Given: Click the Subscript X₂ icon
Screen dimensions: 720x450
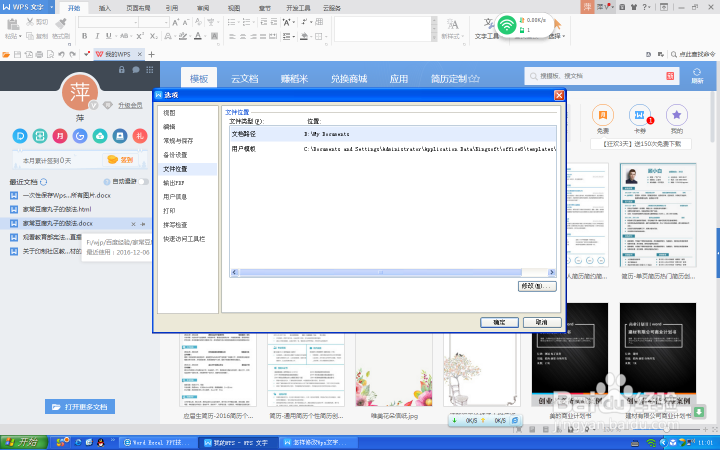Looking at the screenshot, I should 154,36.
